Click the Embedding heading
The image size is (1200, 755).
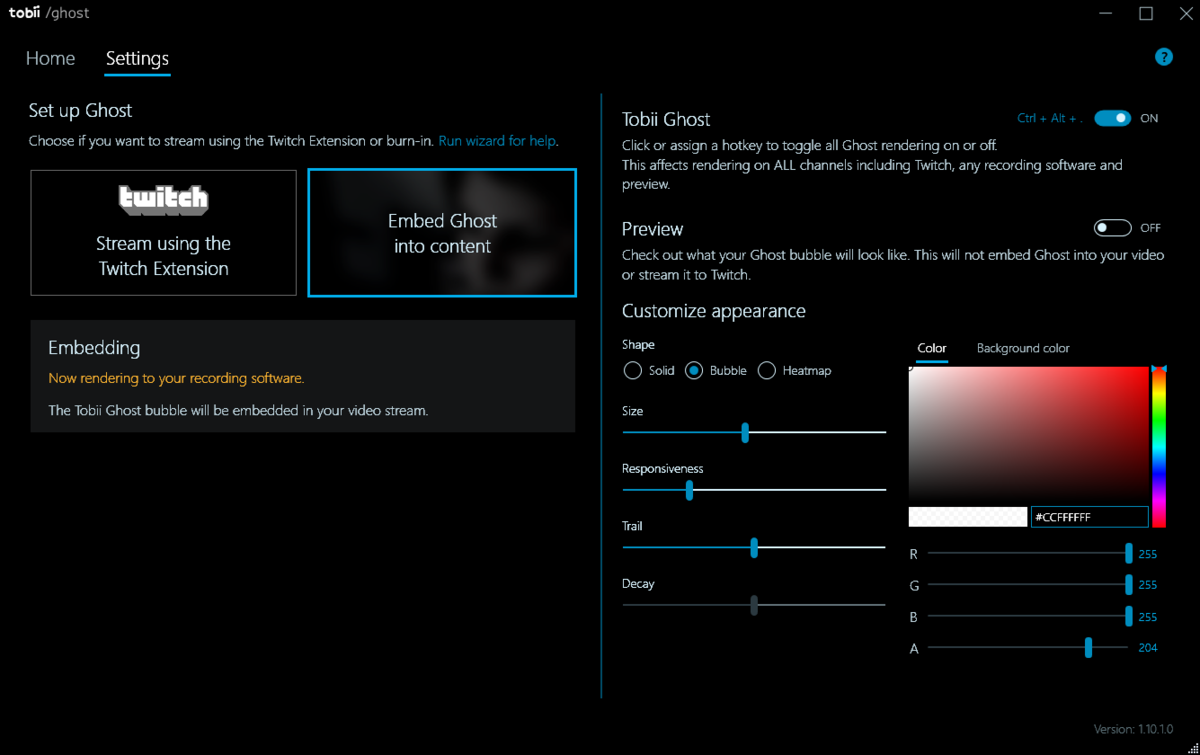click(x=94, y=348)
